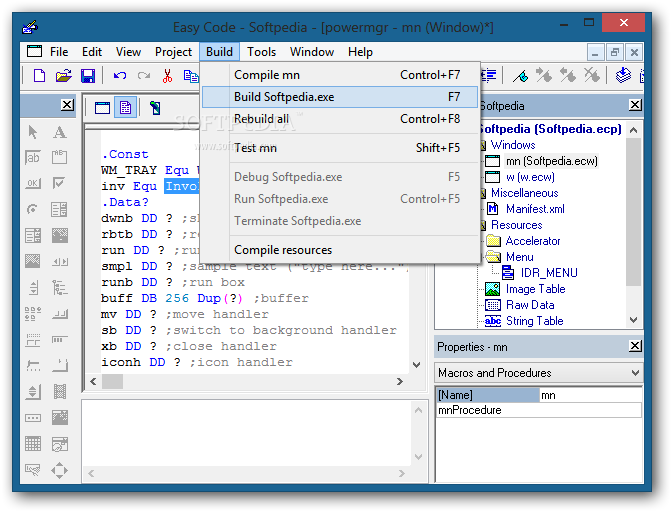Select the 'ab' Edit box control tool

[33, 157]
